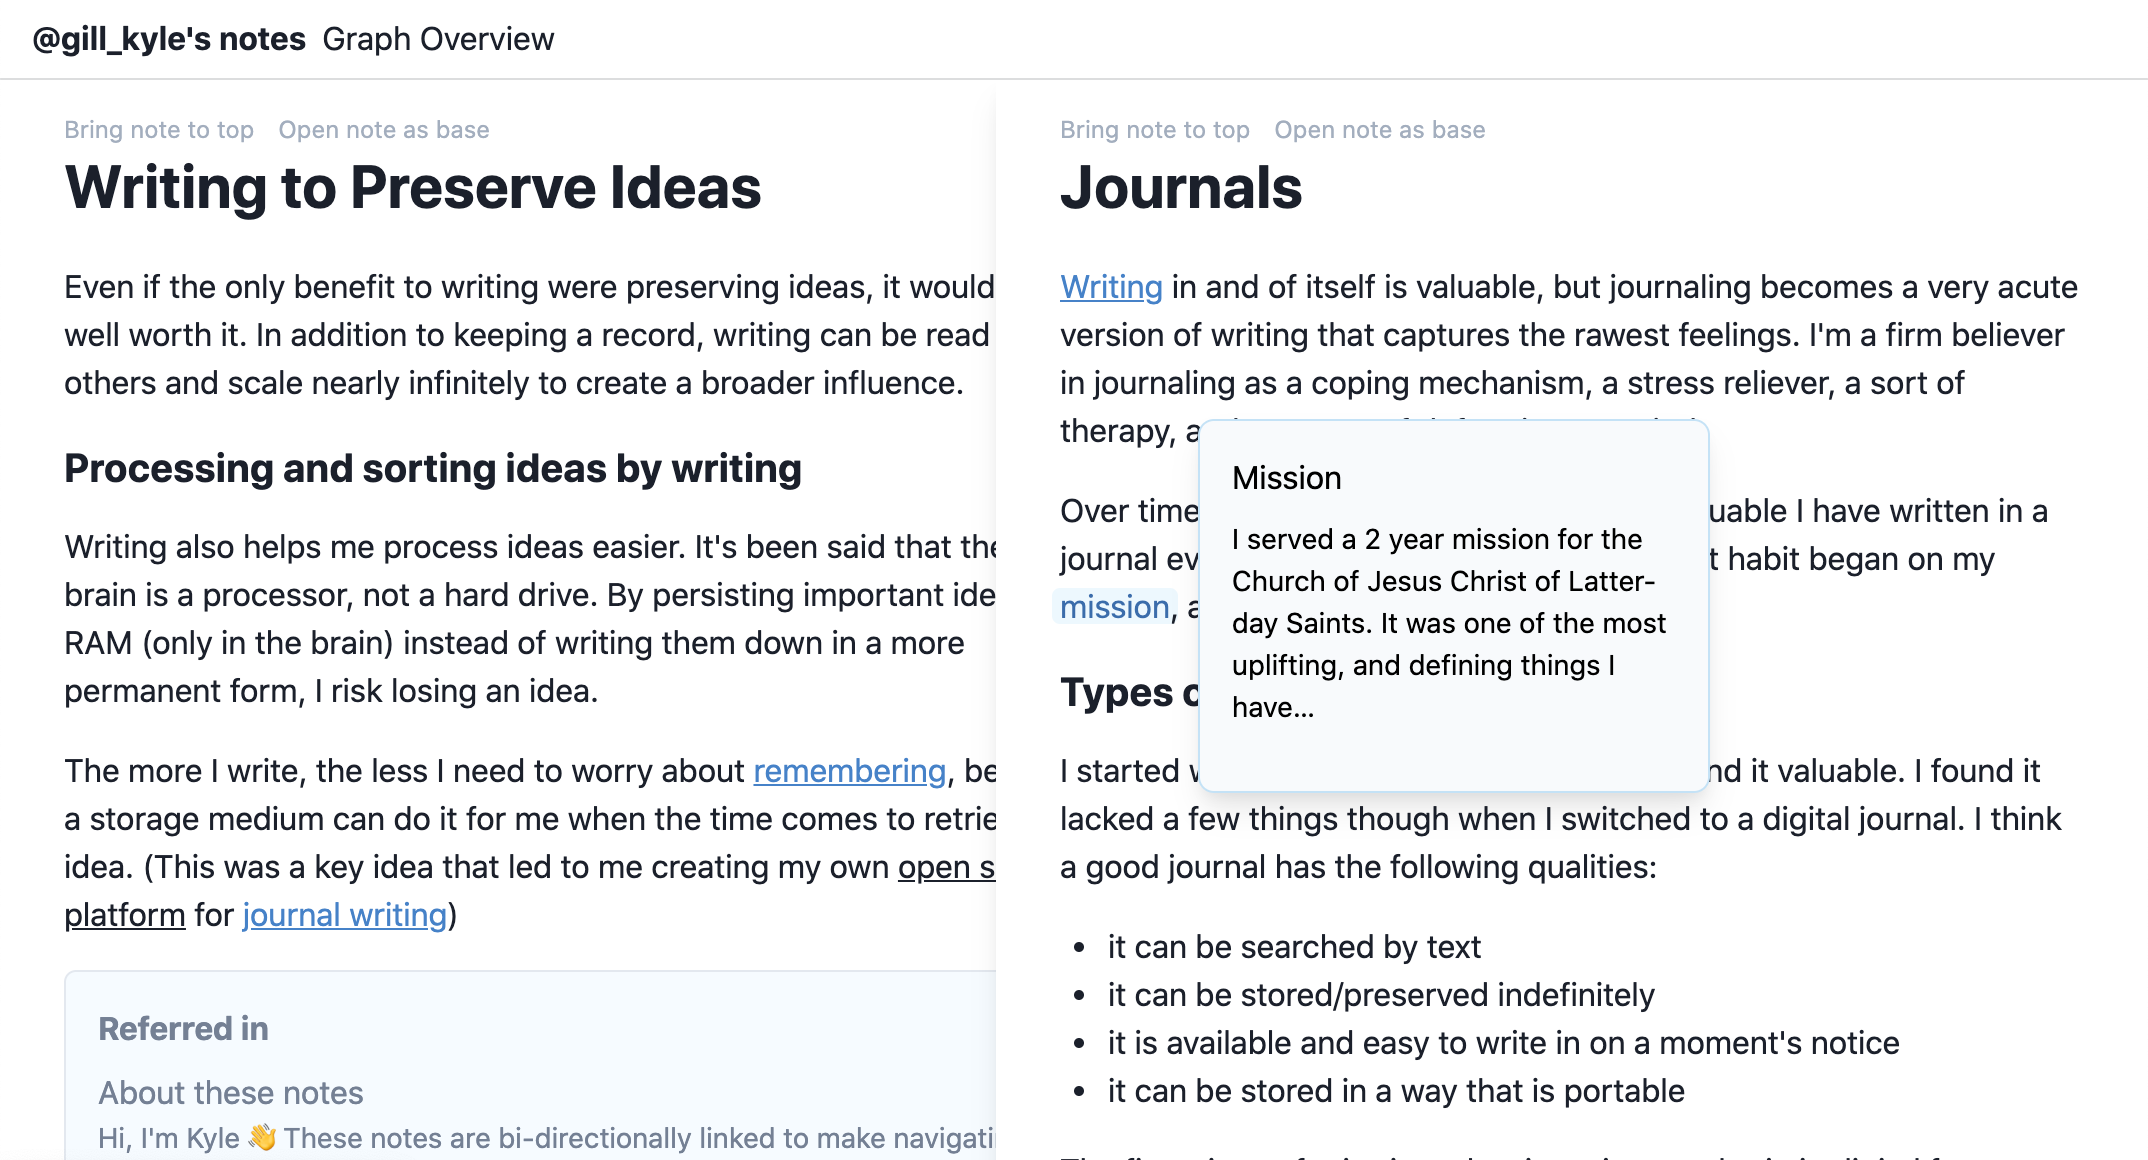Click "Processing and sorting ideas by writing" heading
Screen dimensions: 2148x1160
(433, 469)
